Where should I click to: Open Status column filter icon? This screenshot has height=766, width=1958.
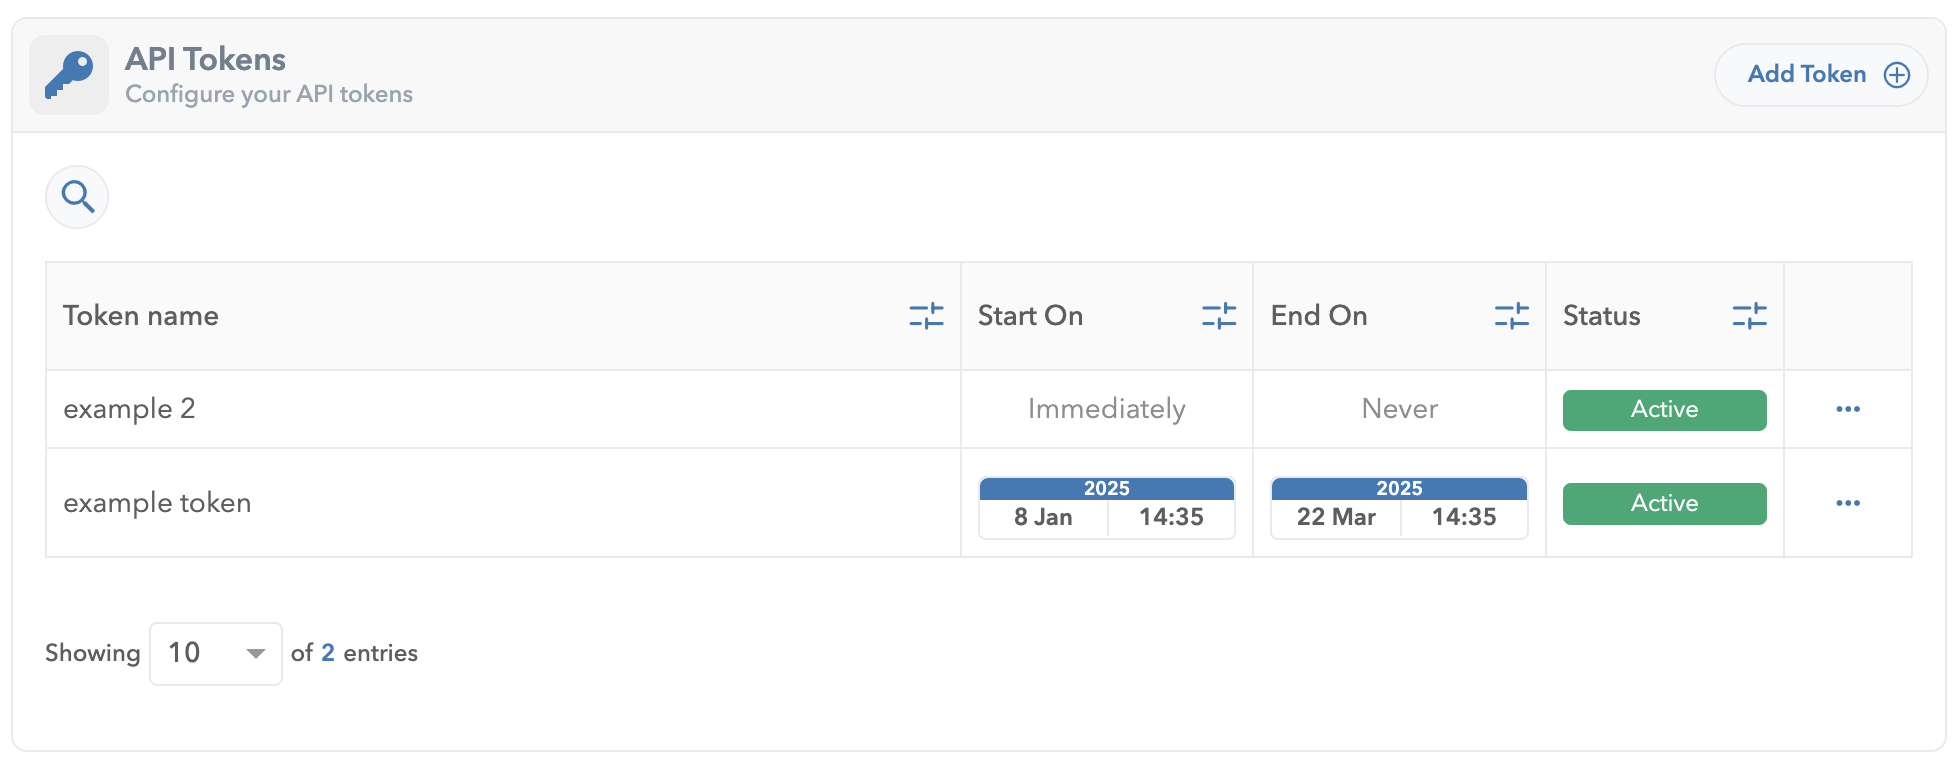(1749, 316)
